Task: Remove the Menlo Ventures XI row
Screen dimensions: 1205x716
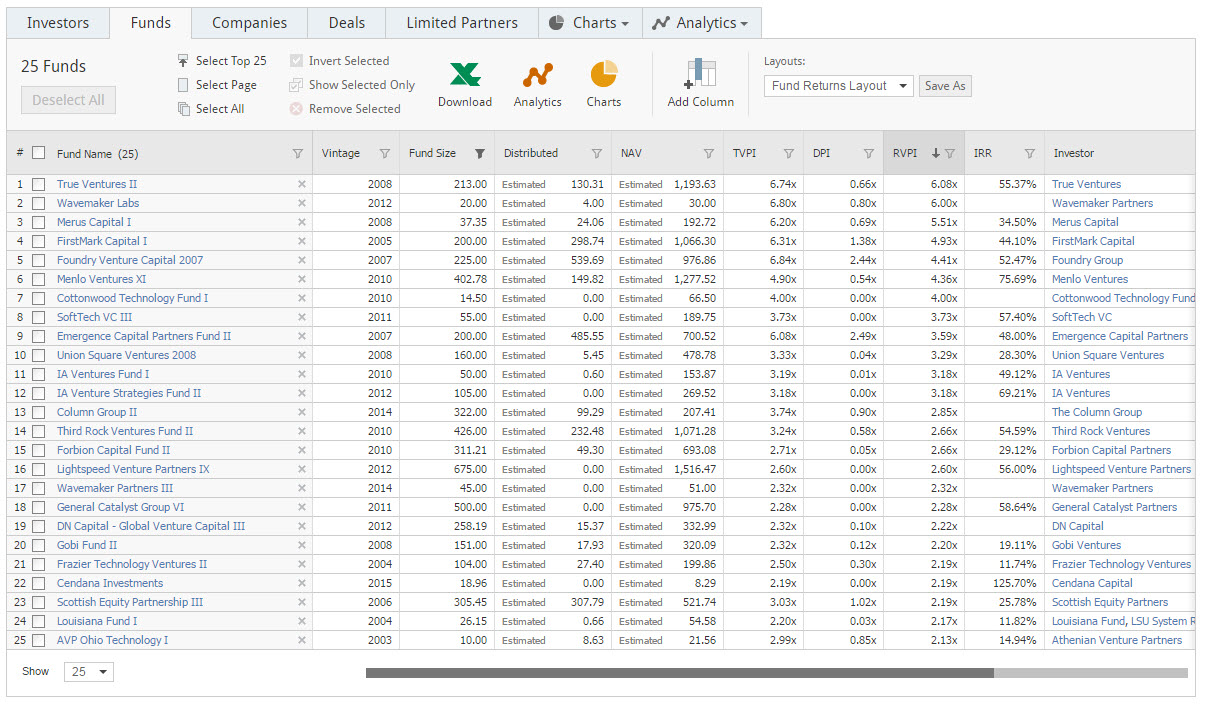Action: pyautogui.click(x=302, y=280)
